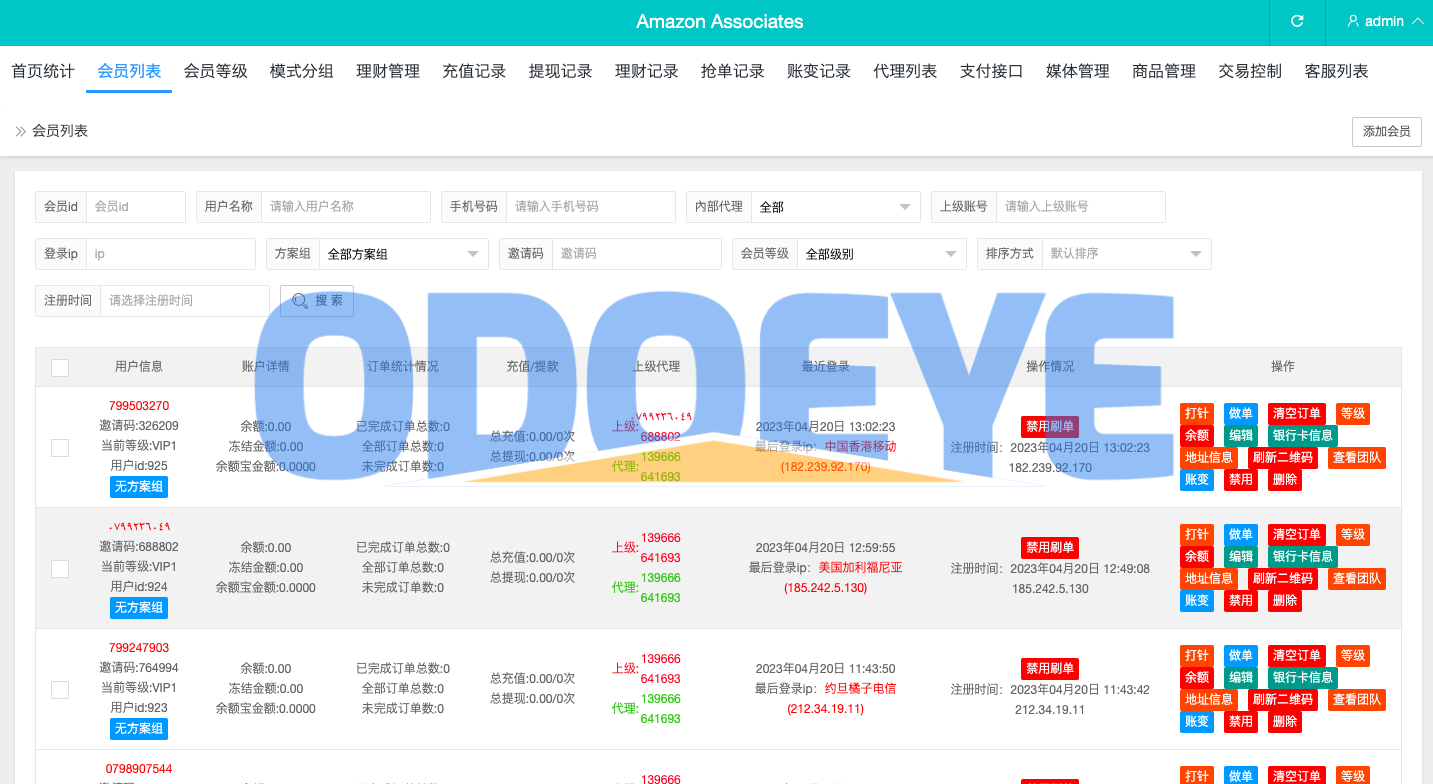Switch to the 充值记录 tab
1433x784 pixels.
(x=474, y=71)
